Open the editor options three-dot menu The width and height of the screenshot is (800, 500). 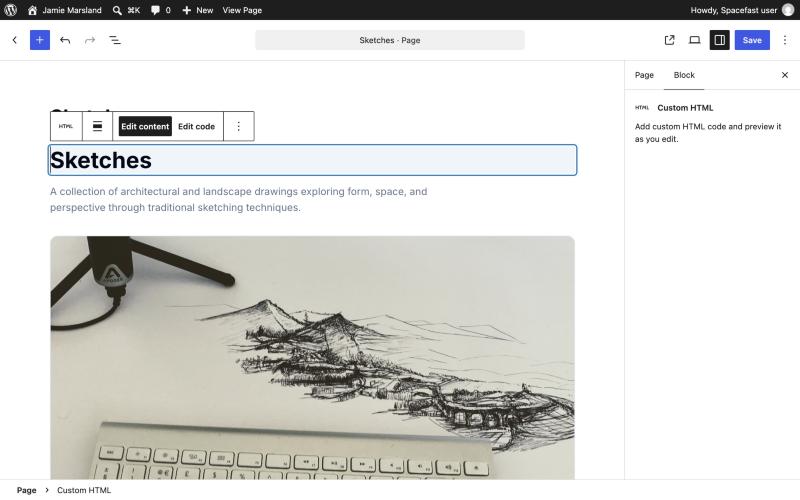coord(785,40)
